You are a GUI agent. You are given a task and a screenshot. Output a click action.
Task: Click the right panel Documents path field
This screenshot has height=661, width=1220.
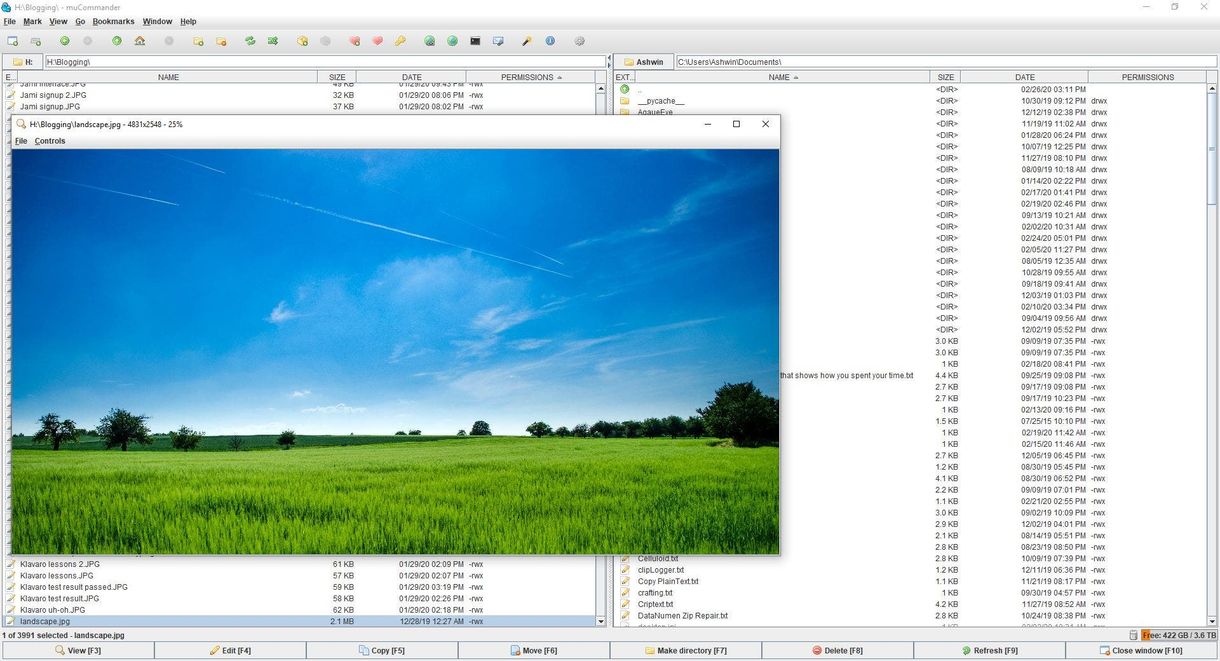946,62
